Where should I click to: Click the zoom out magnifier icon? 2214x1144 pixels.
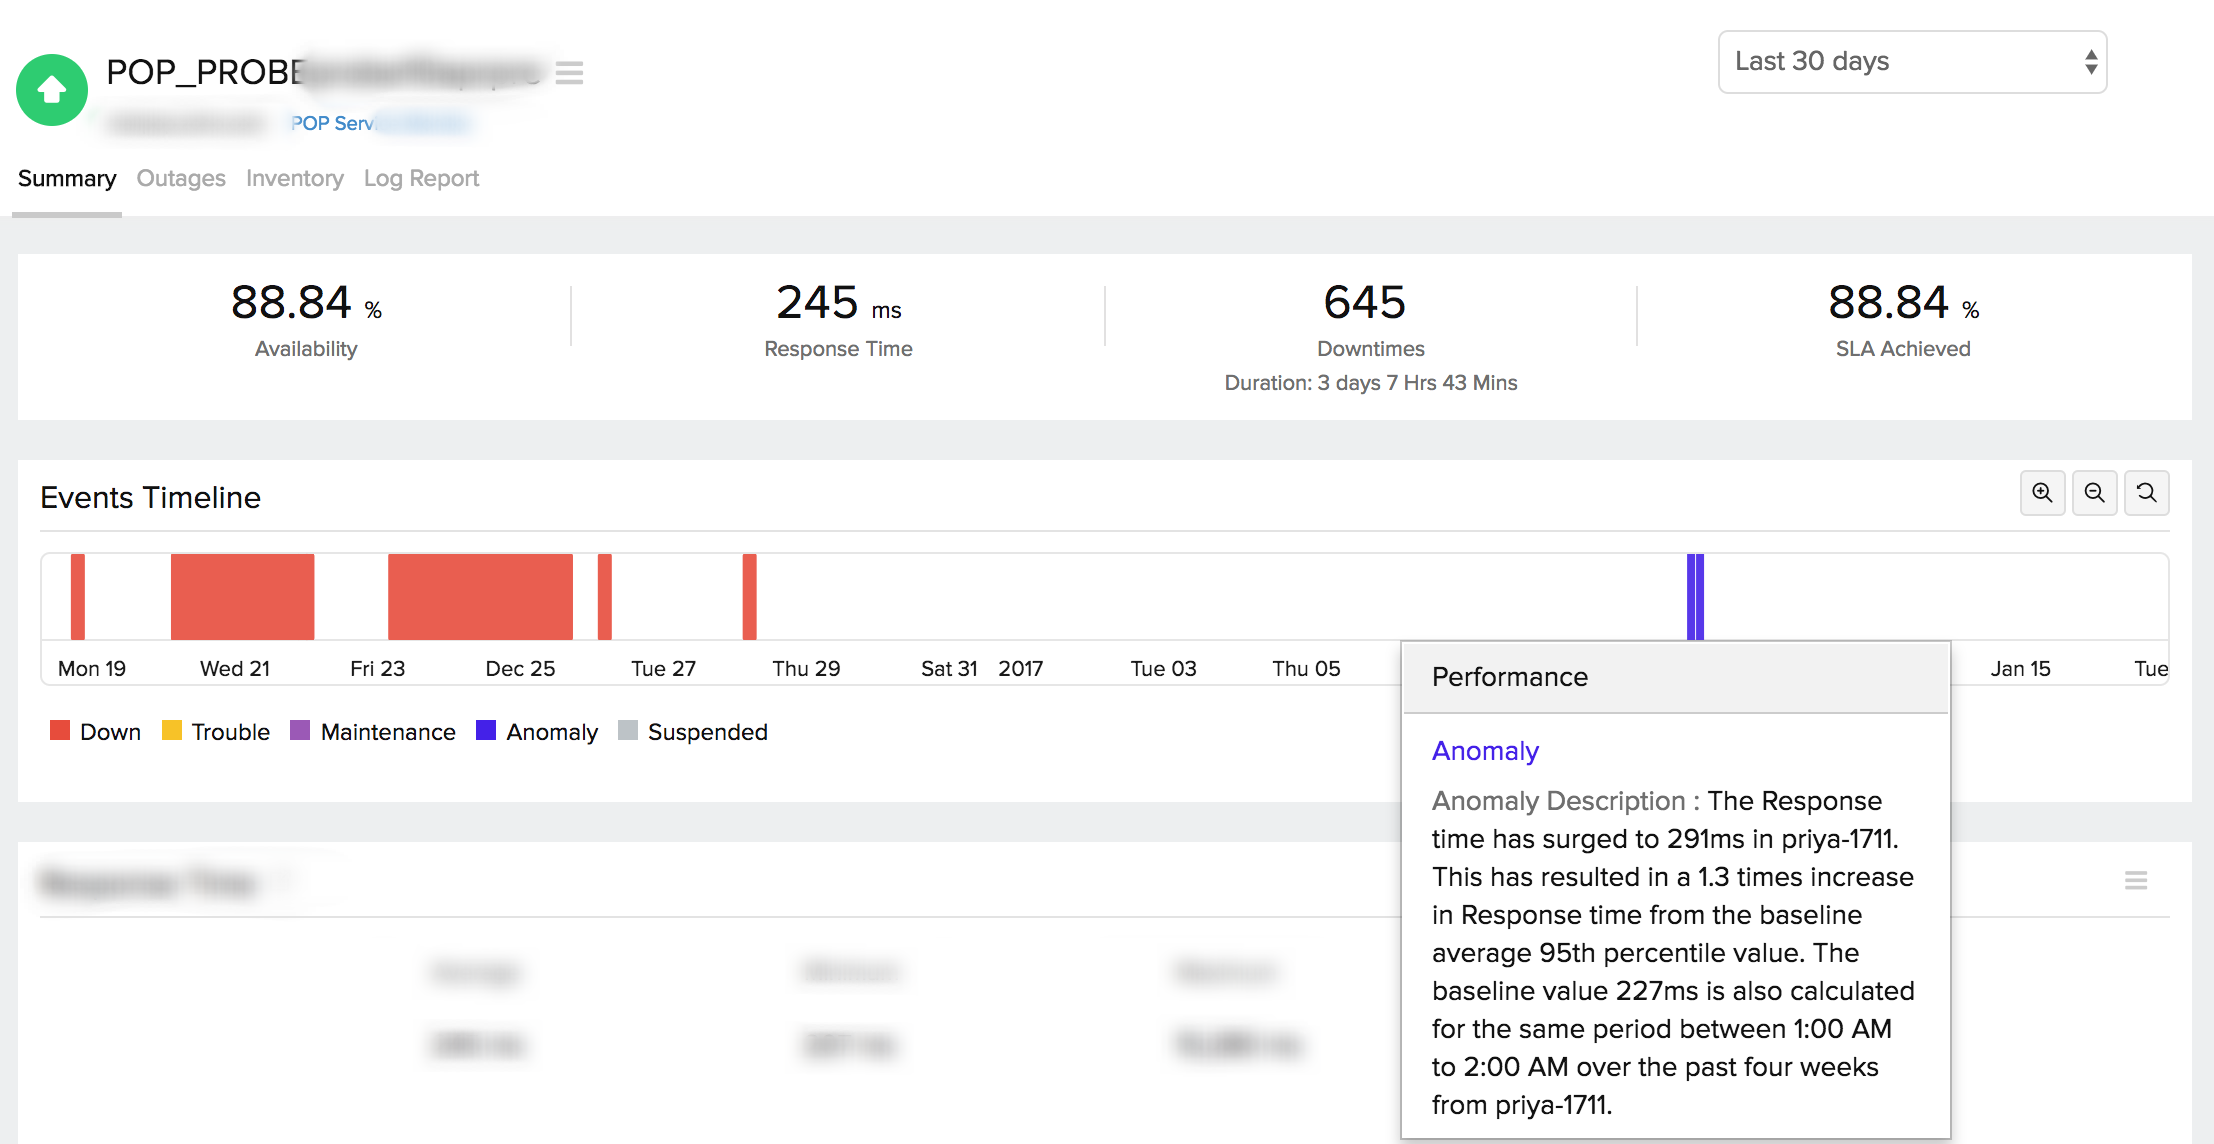coord(2094,493)
